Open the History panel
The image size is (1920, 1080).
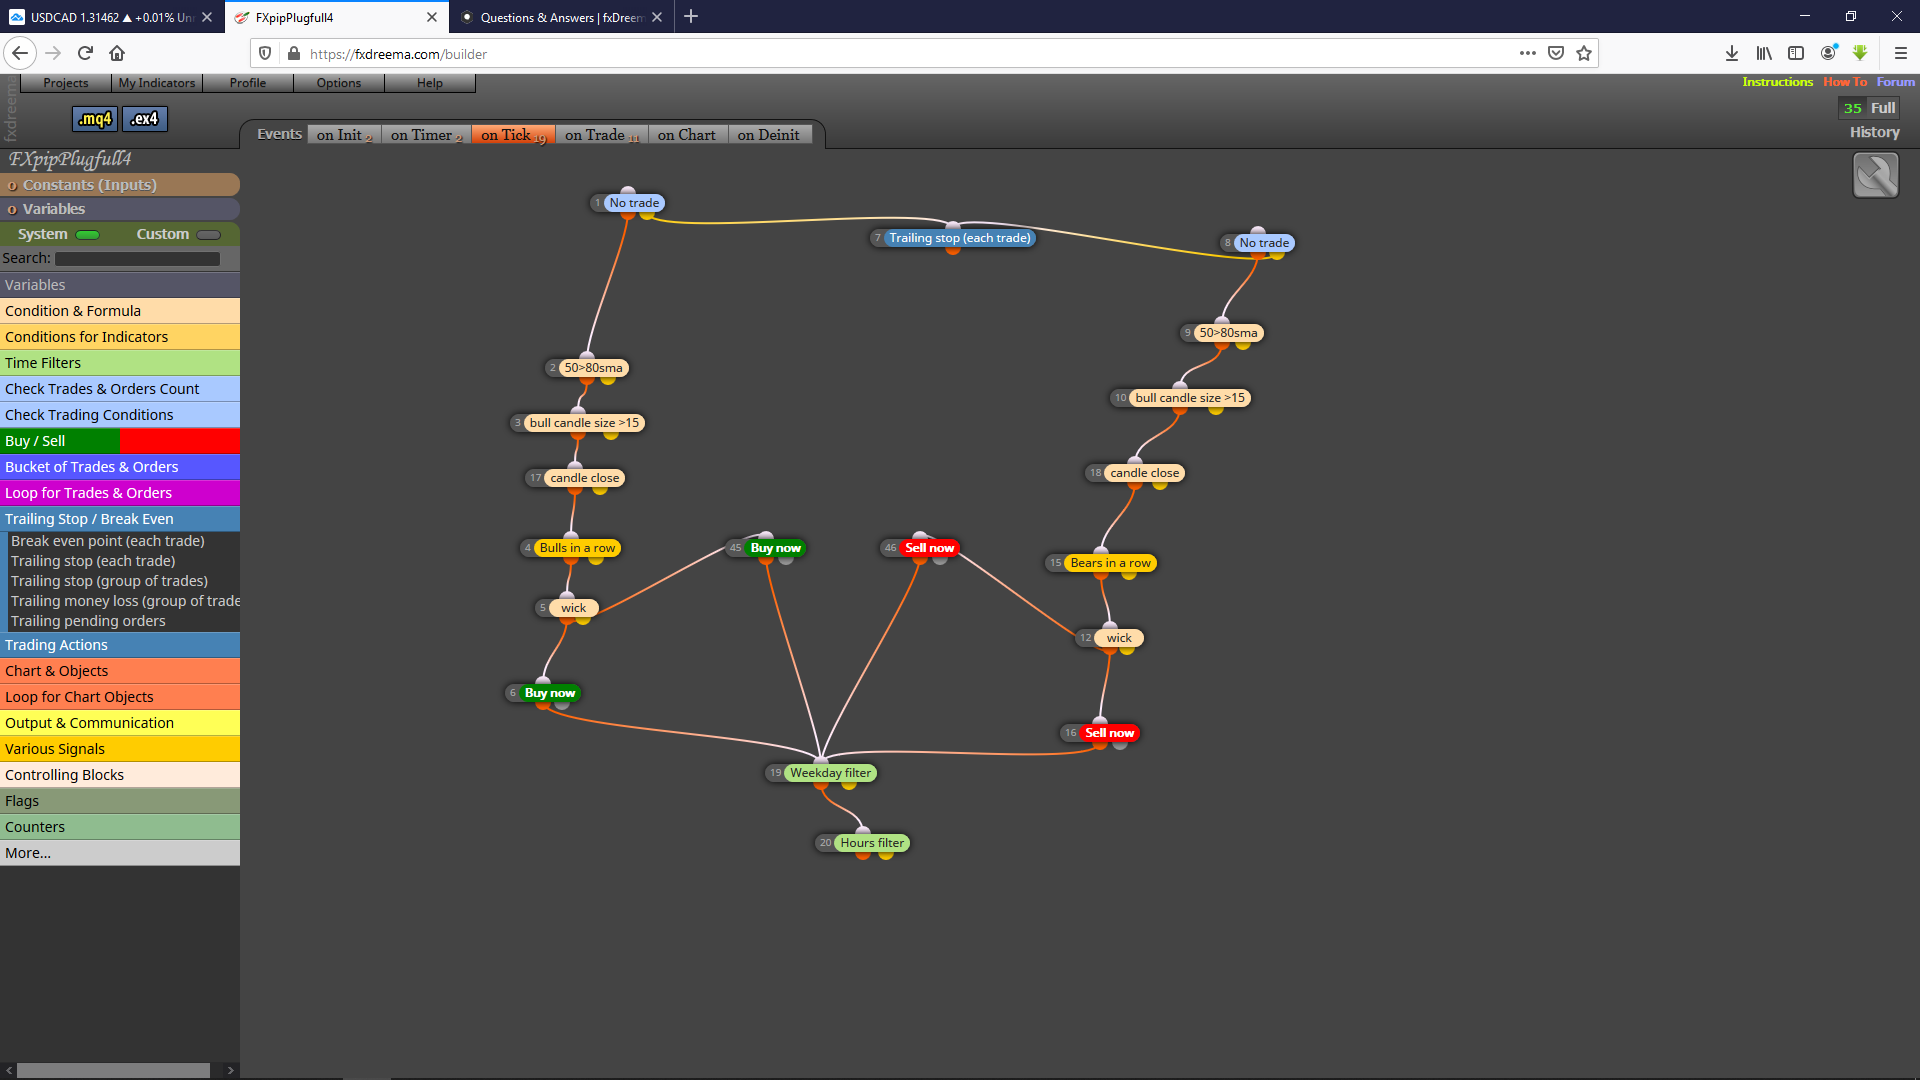(x=1874, y=132)
